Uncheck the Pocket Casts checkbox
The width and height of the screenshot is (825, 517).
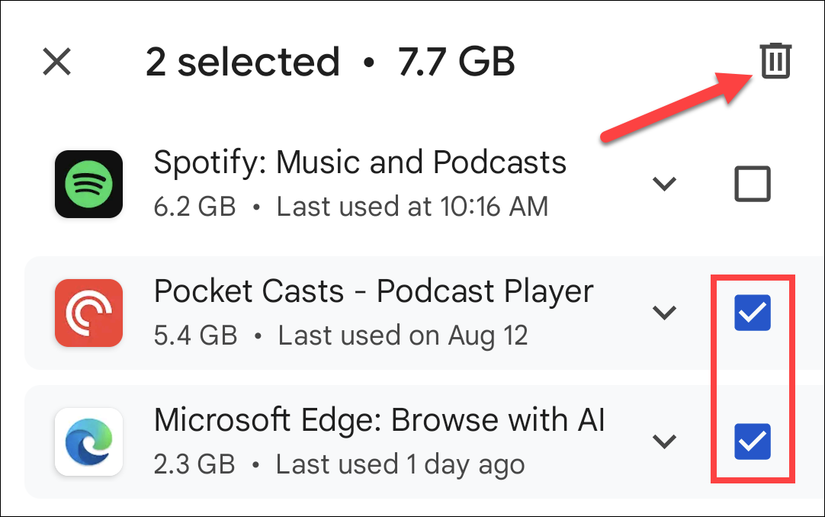tap(752, 313)
